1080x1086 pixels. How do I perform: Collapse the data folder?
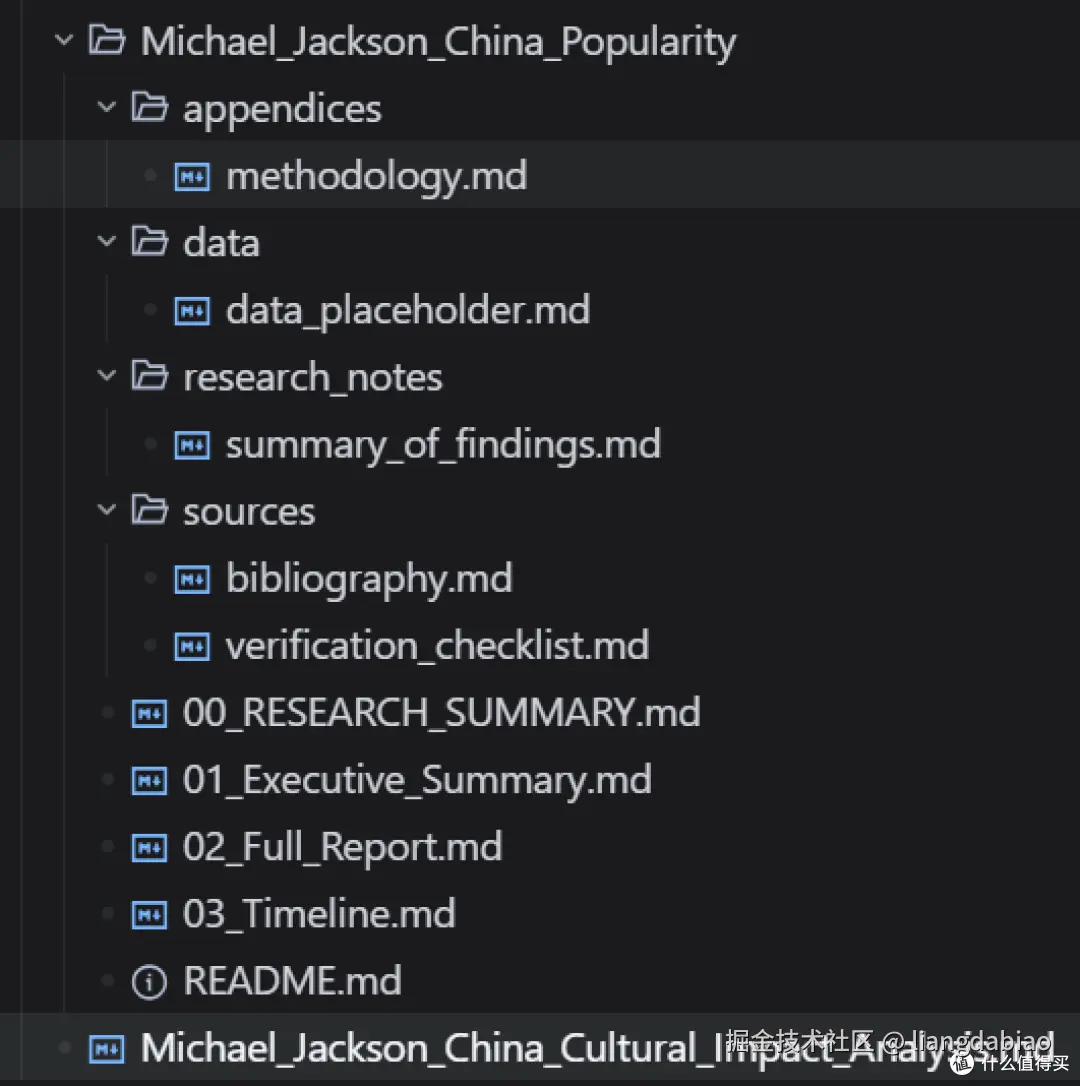(x=106, y=242)
